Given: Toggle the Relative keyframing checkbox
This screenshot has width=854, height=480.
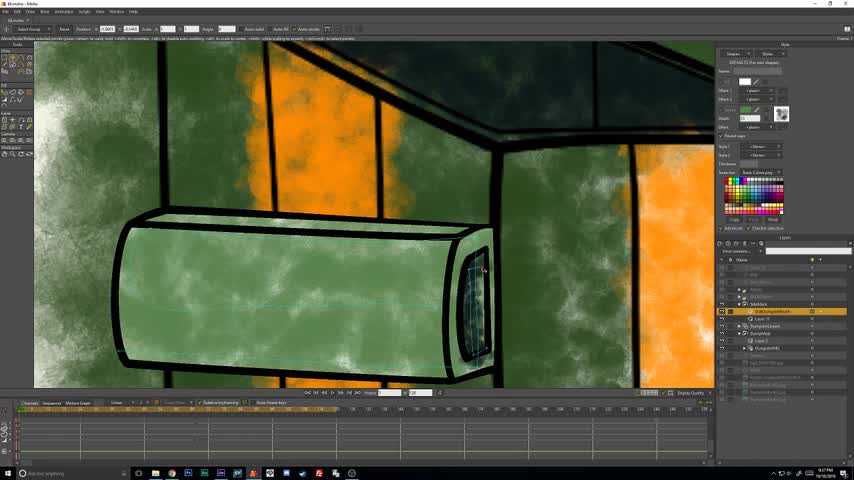Looking at the screenshot, I should point(200,403).
